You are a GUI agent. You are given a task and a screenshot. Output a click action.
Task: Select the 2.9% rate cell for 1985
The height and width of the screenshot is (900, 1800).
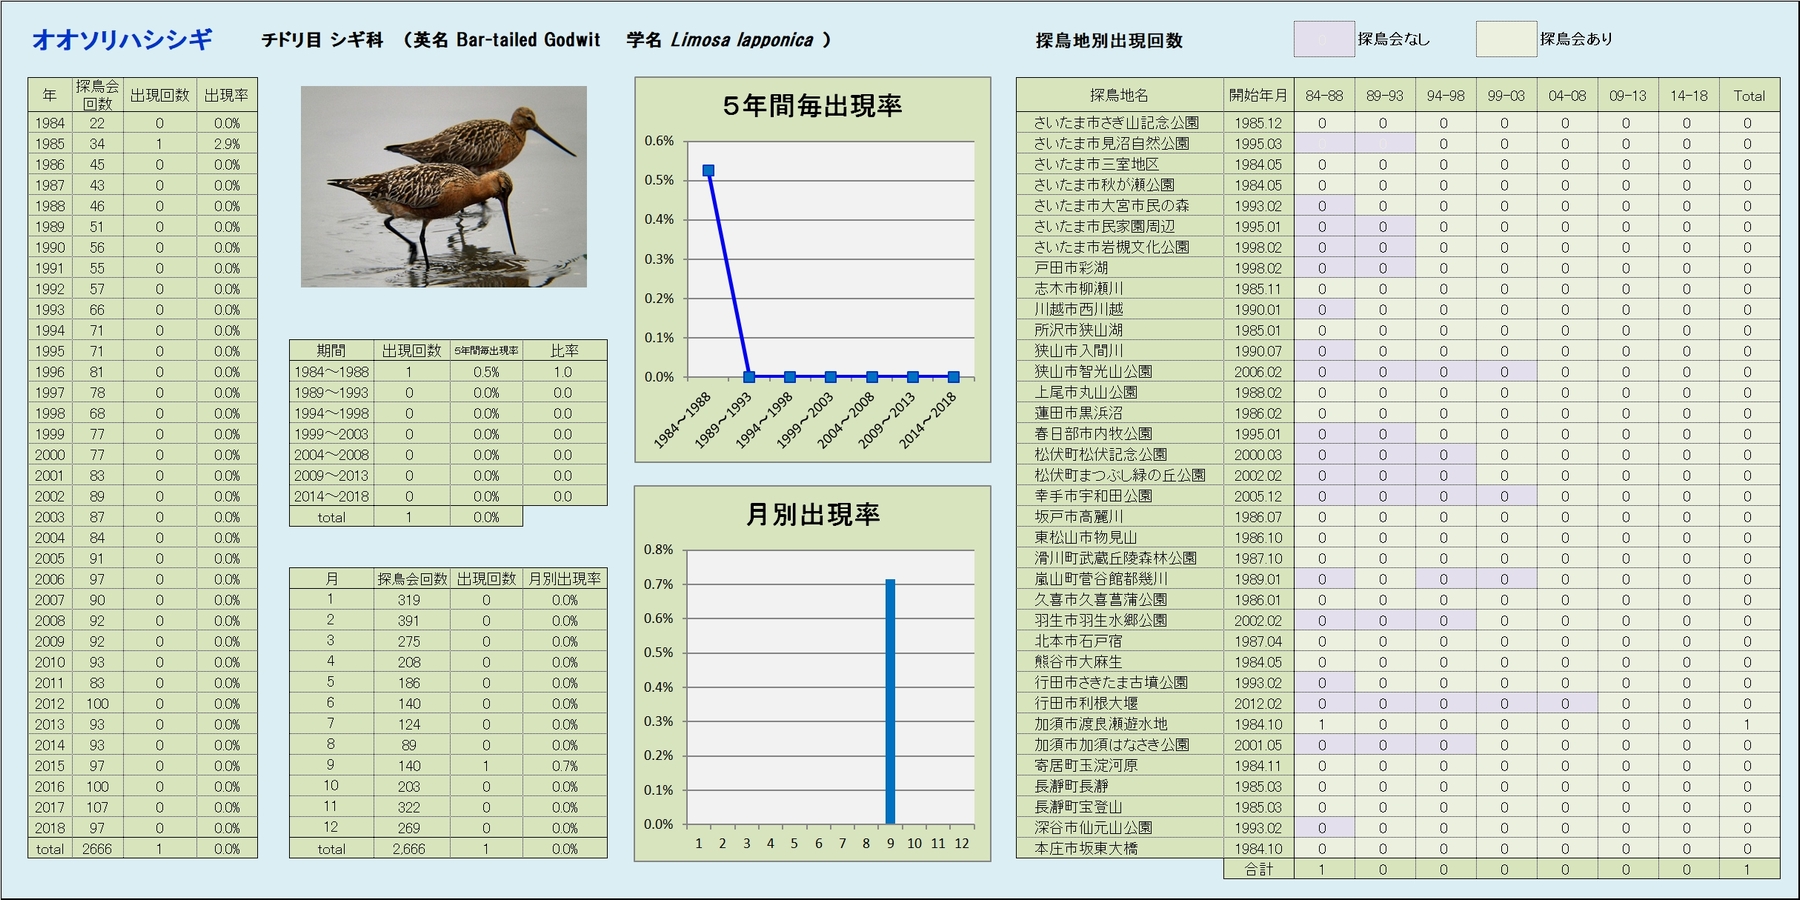click(x=226, y=144)
